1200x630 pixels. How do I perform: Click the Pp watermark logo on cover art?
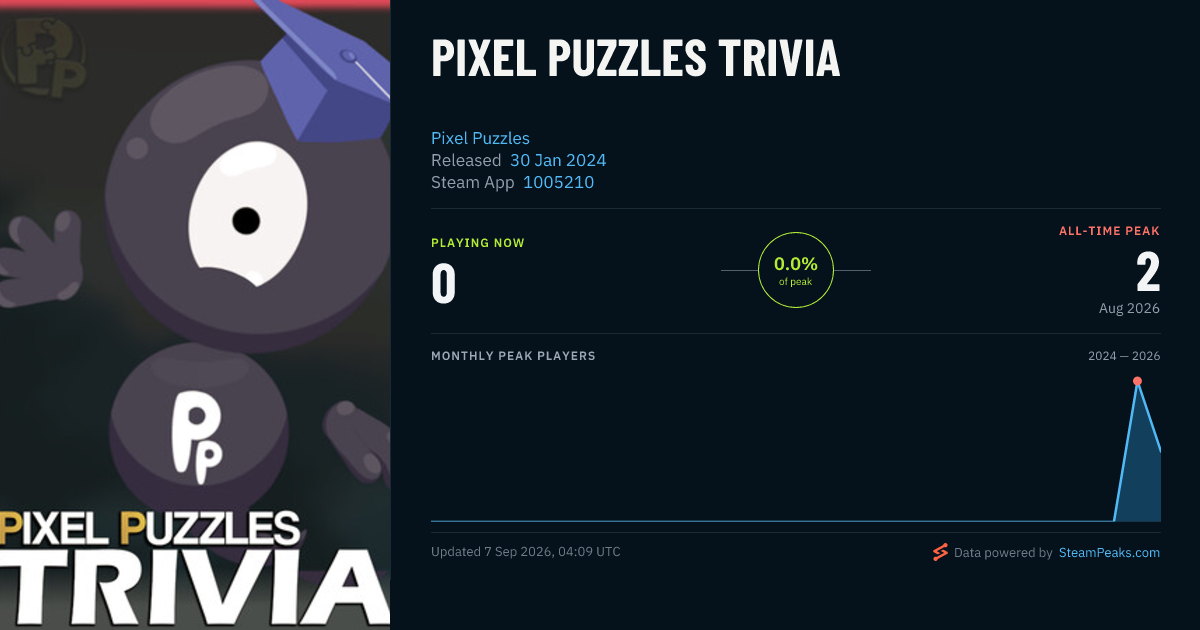(x=44, y=56)
